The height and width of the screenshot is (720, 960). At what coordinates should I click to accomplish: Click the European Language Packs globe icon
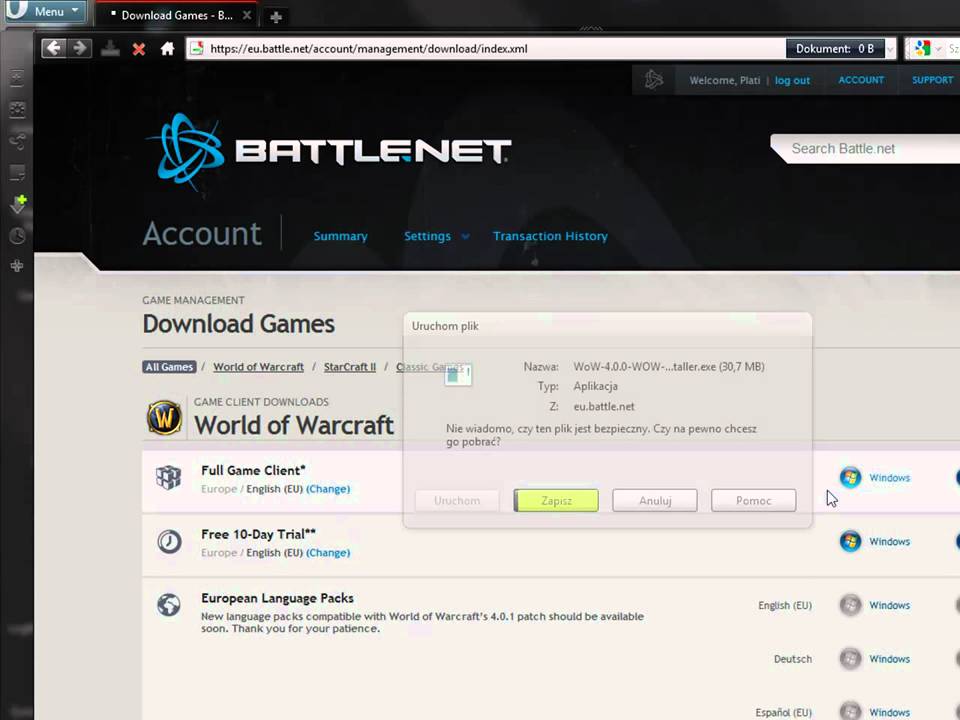pyautogui.click(x=168, y=604)
